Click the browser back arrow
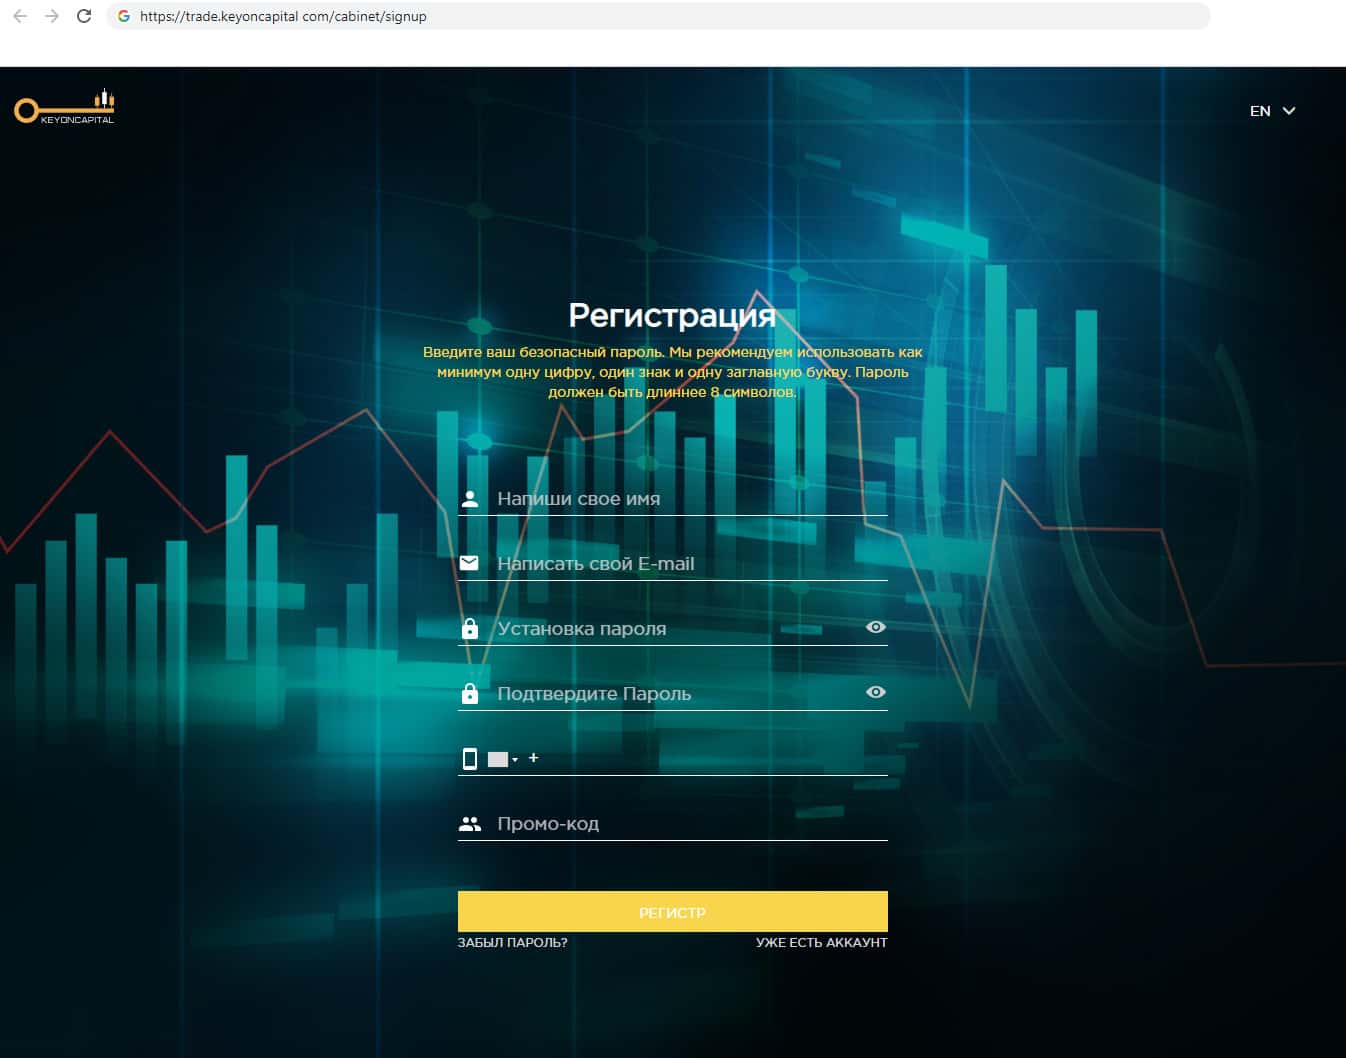 pyautogui.click(x=20, y=16)
